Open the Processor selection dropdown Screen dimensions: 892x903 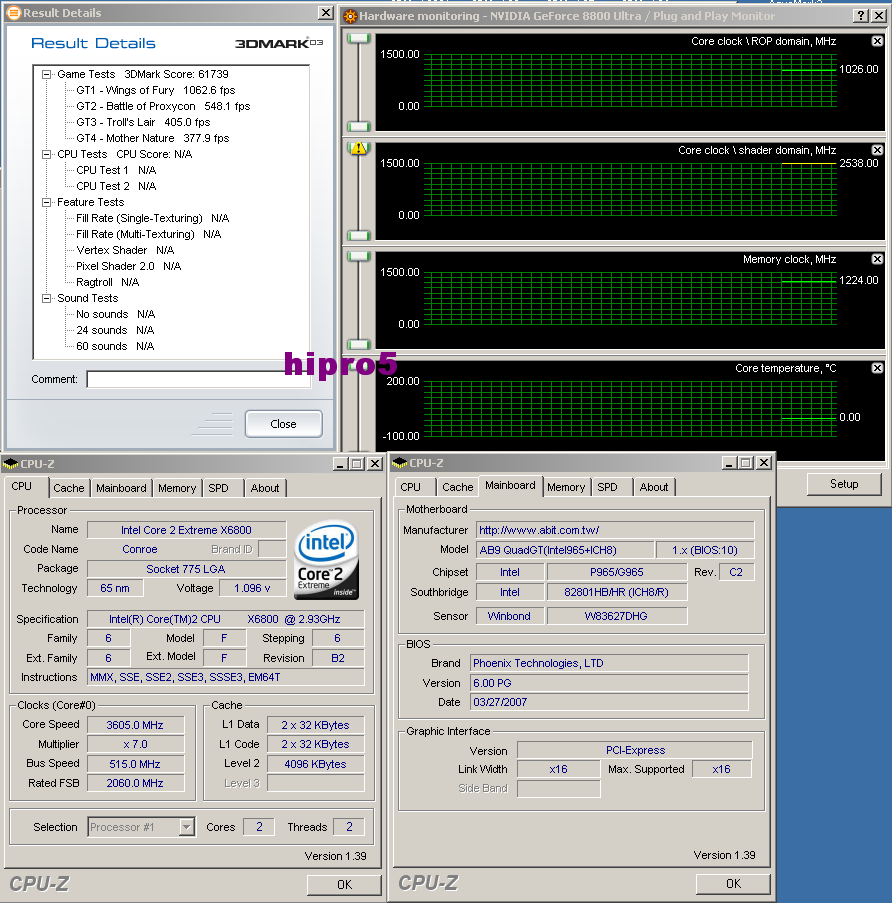186,827
